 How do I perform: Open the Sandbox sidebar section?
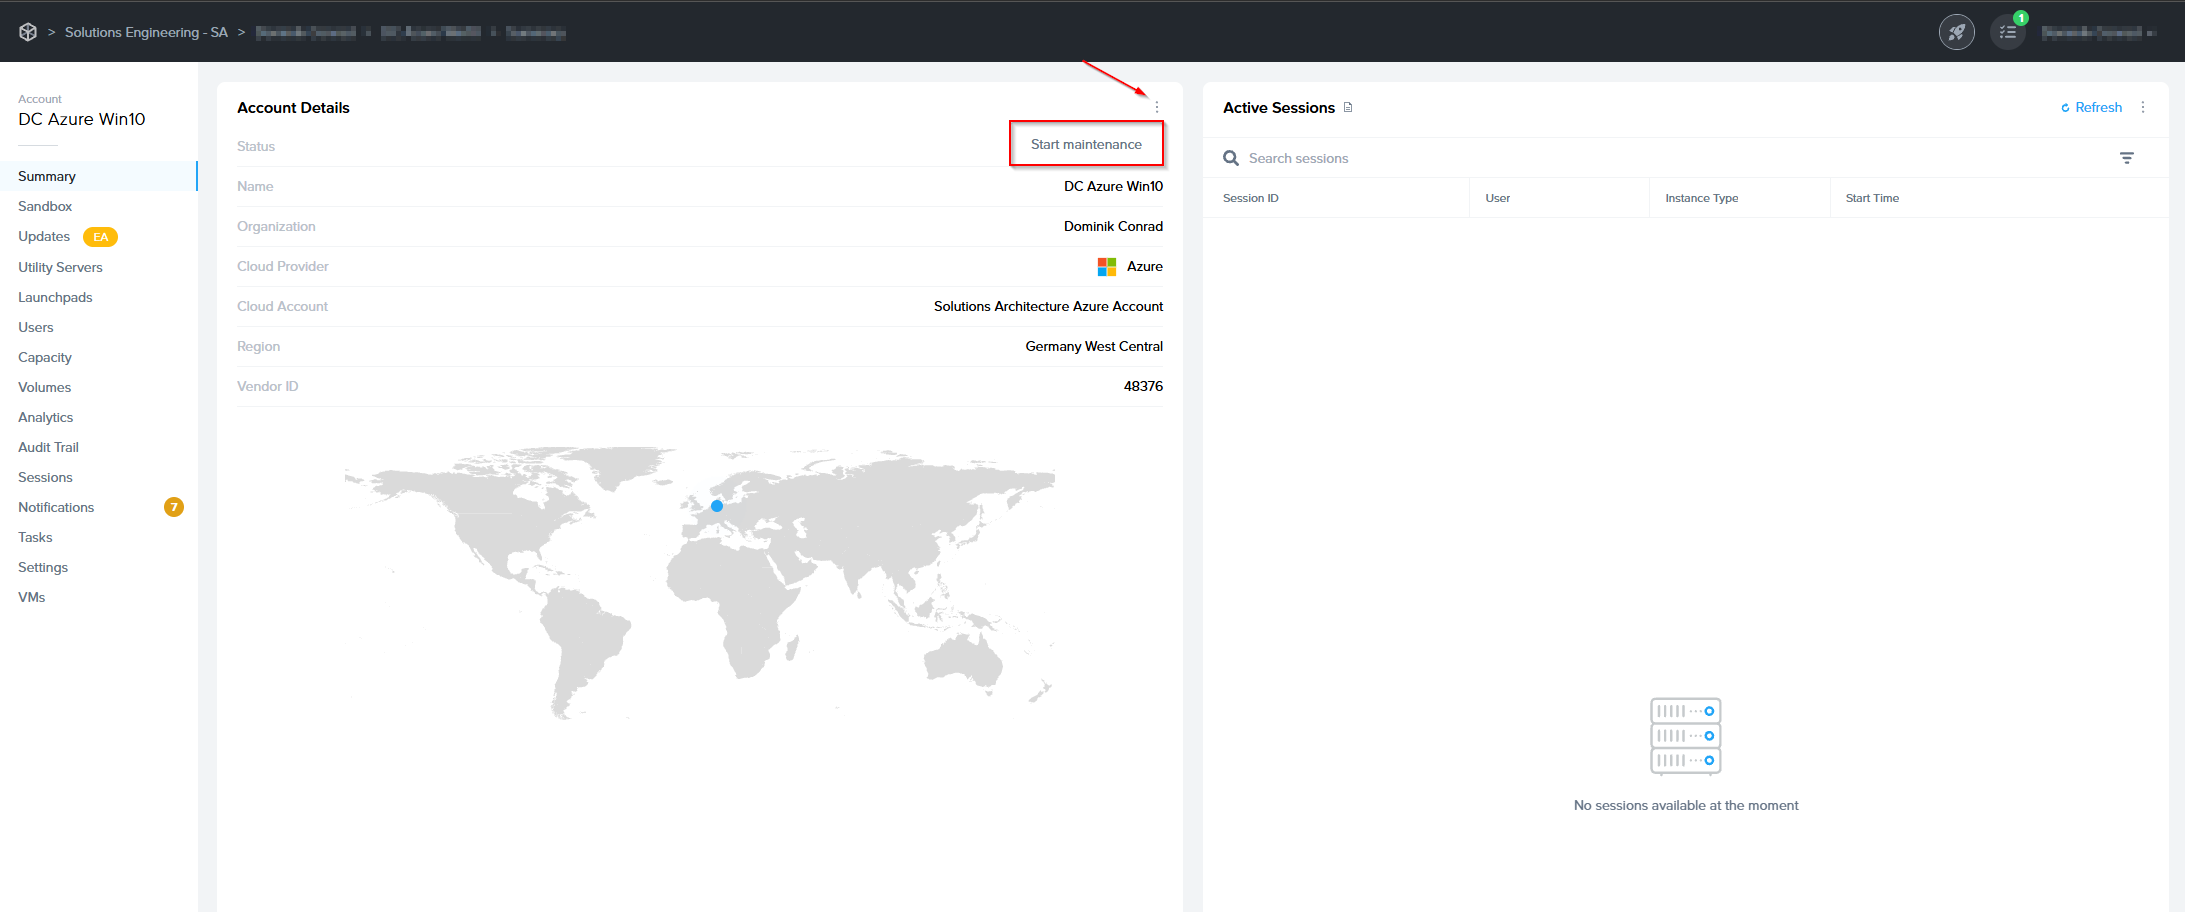pos(45,206)
